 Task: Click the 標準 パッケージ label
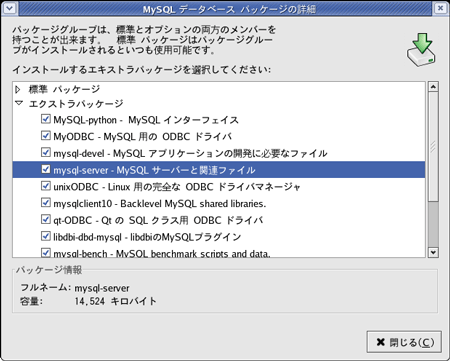64,89
